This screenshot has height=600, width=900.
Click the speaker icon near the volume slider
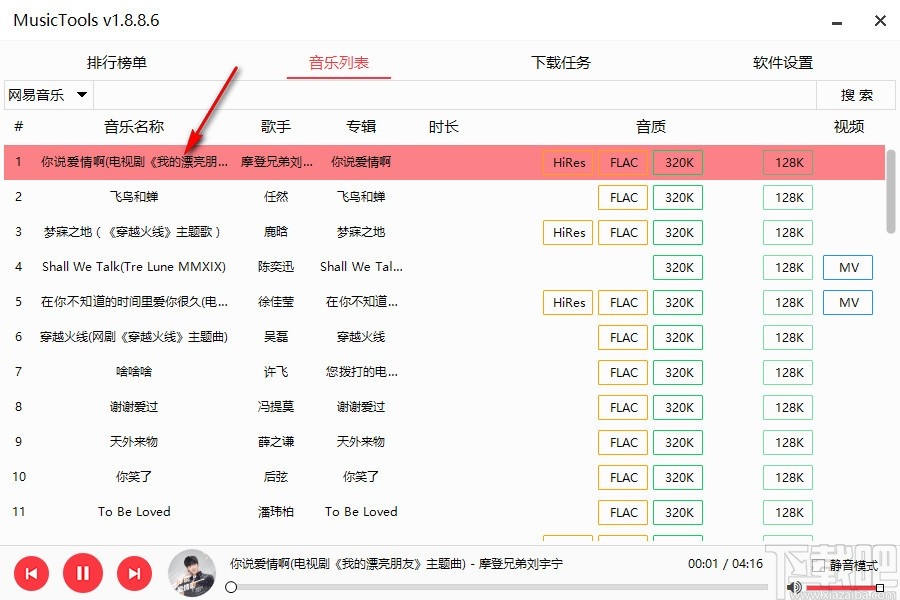click(795, 587)
